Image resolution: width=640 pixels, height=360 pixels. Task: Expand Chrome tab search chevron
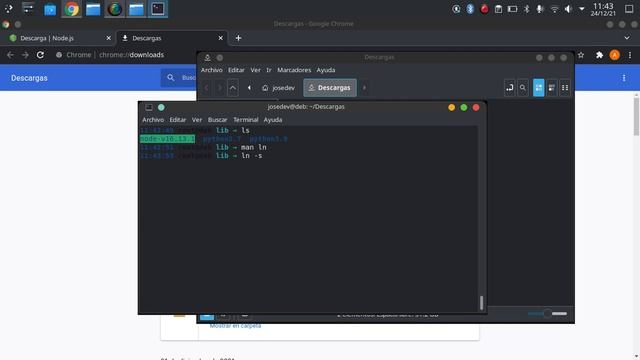tap(627, 38)
